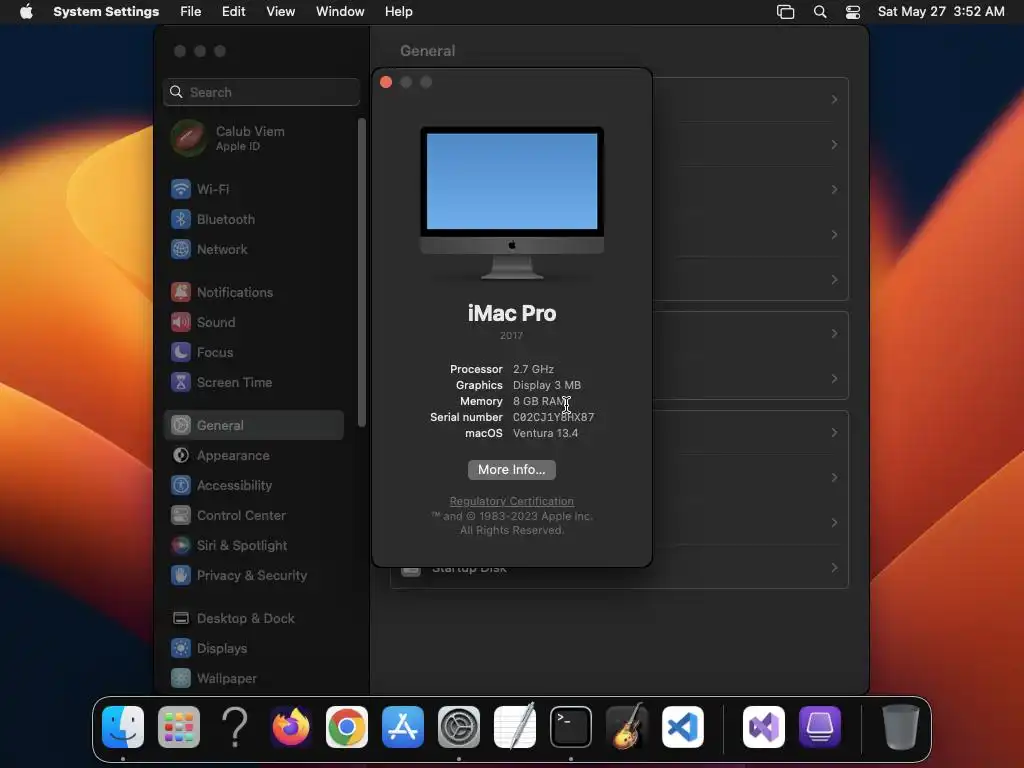Click the 8 GB RAM memory value

pyautogui.click(x=541, y=402)
